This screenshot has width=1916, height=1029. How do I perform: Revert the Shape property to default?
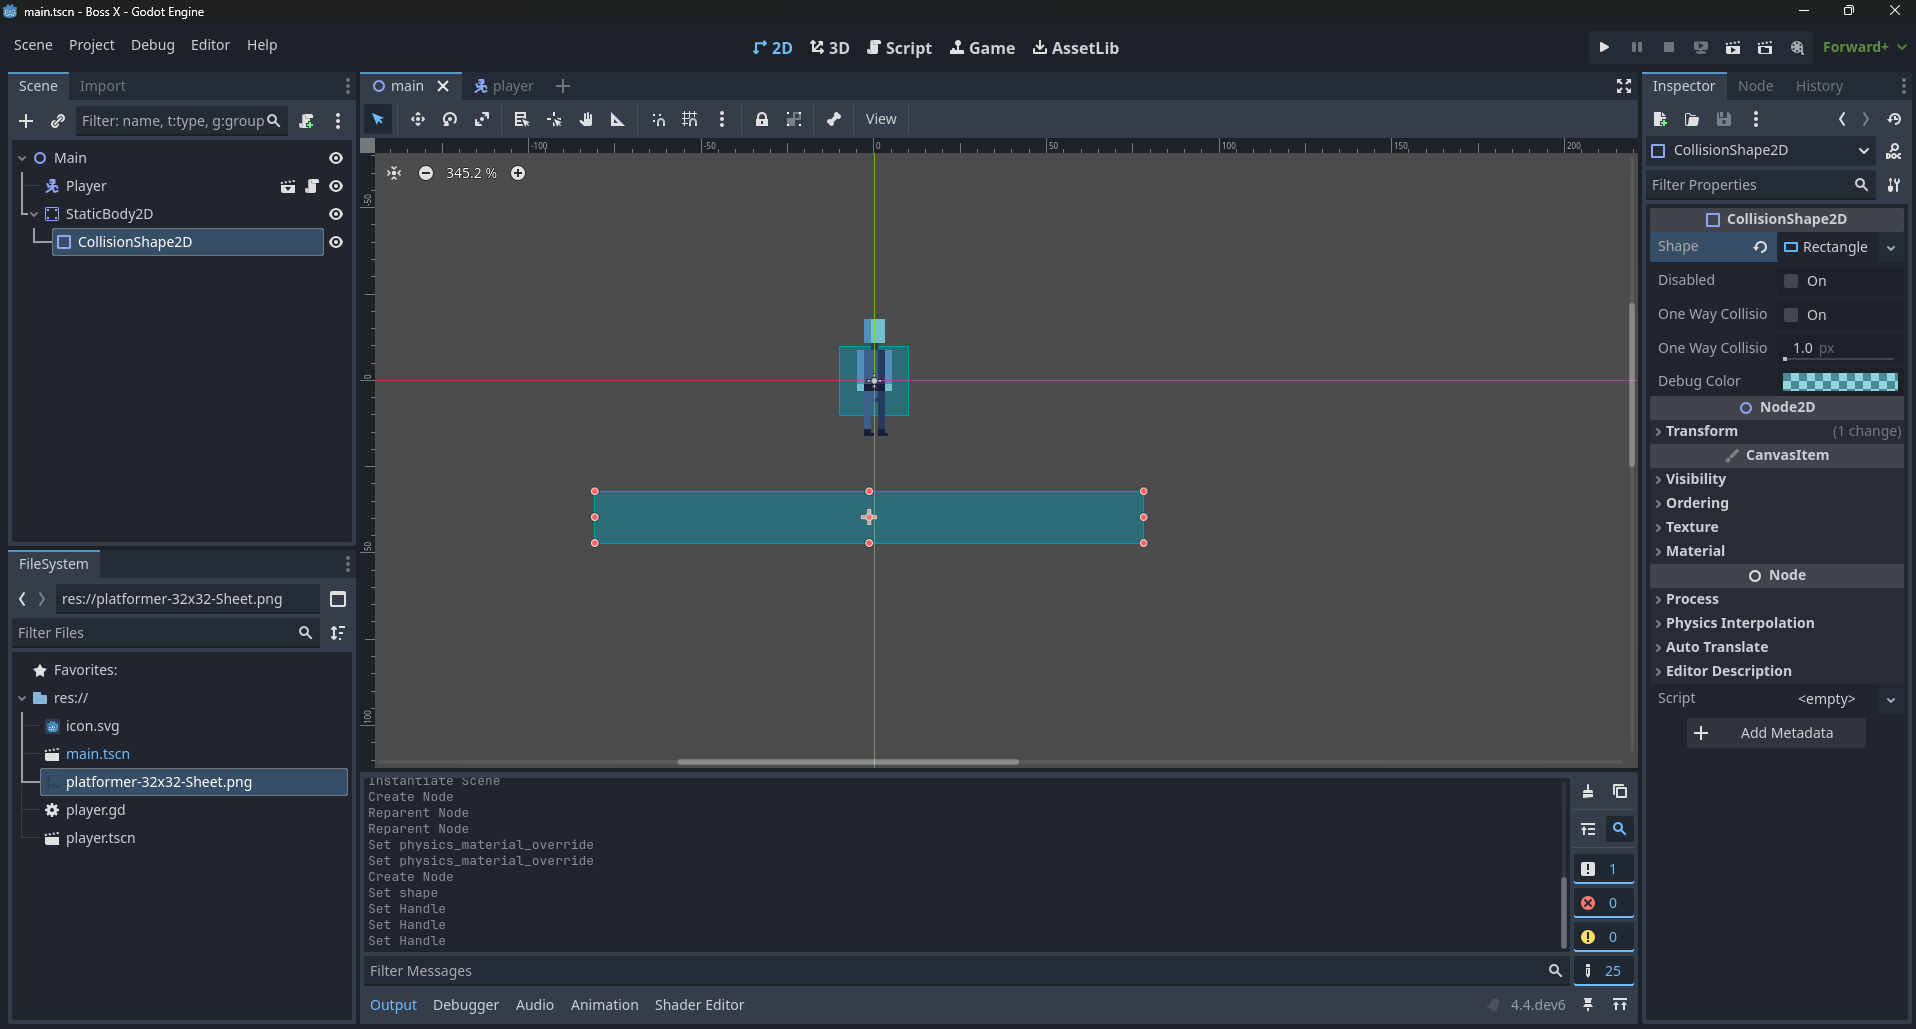1760,247
